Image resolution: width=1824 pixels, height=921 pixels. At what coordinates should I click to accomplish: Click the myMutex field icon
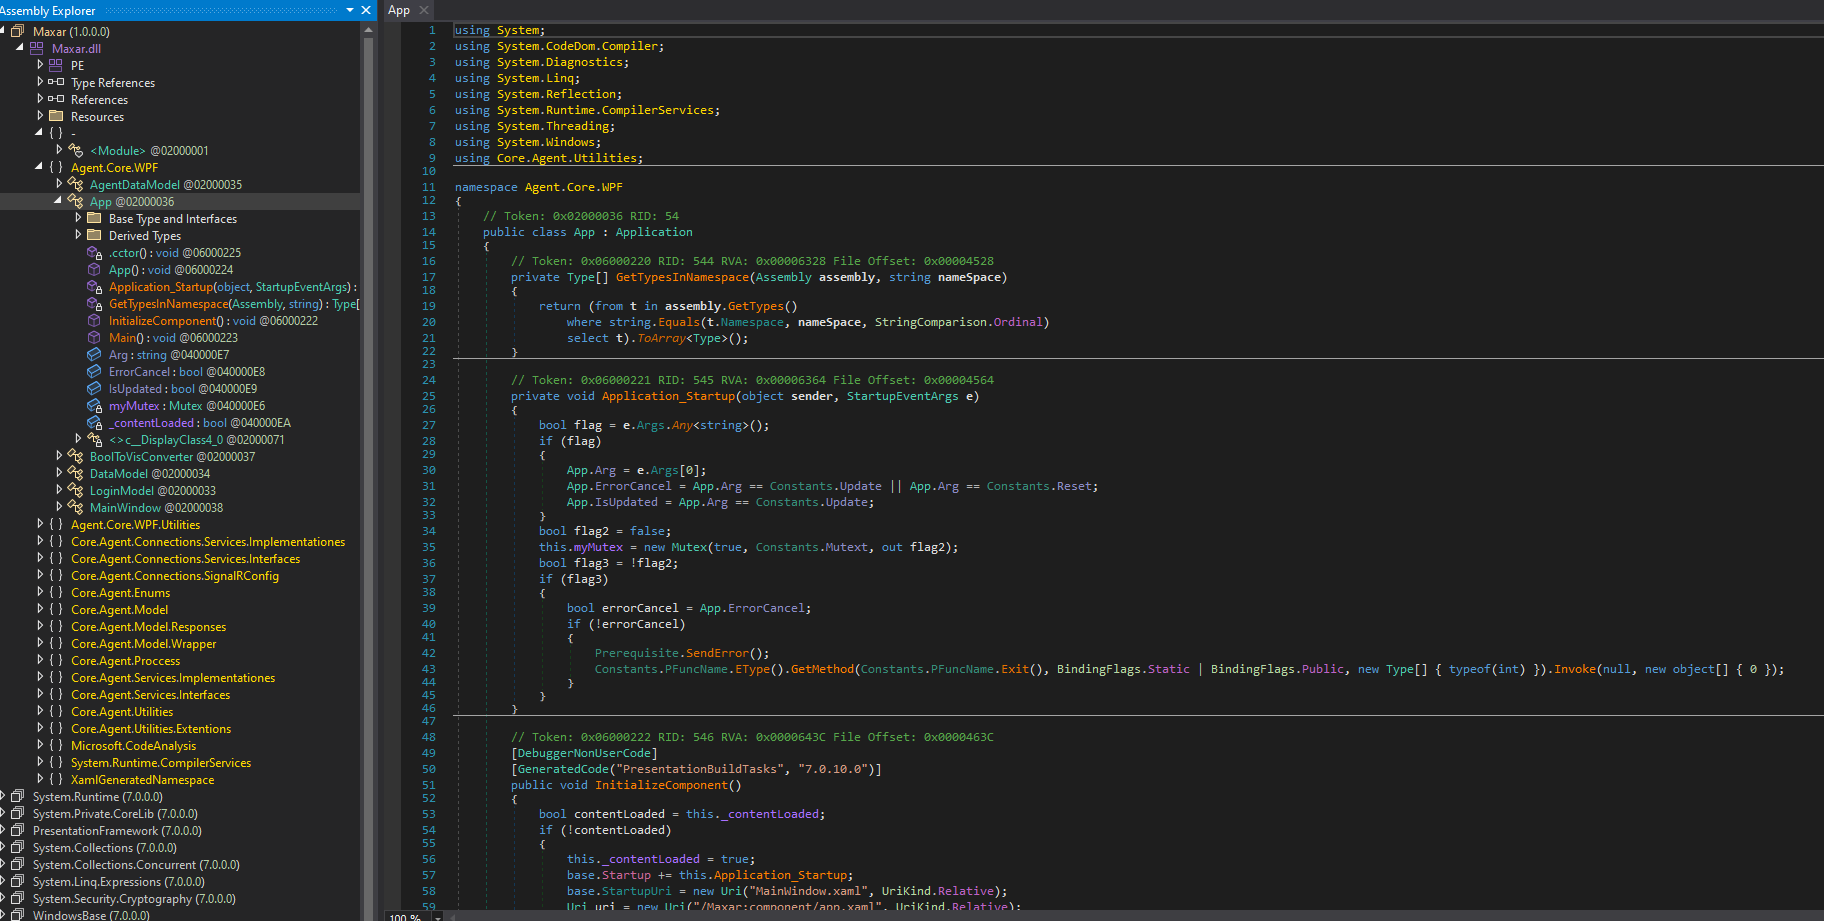(x=94, y=406)
